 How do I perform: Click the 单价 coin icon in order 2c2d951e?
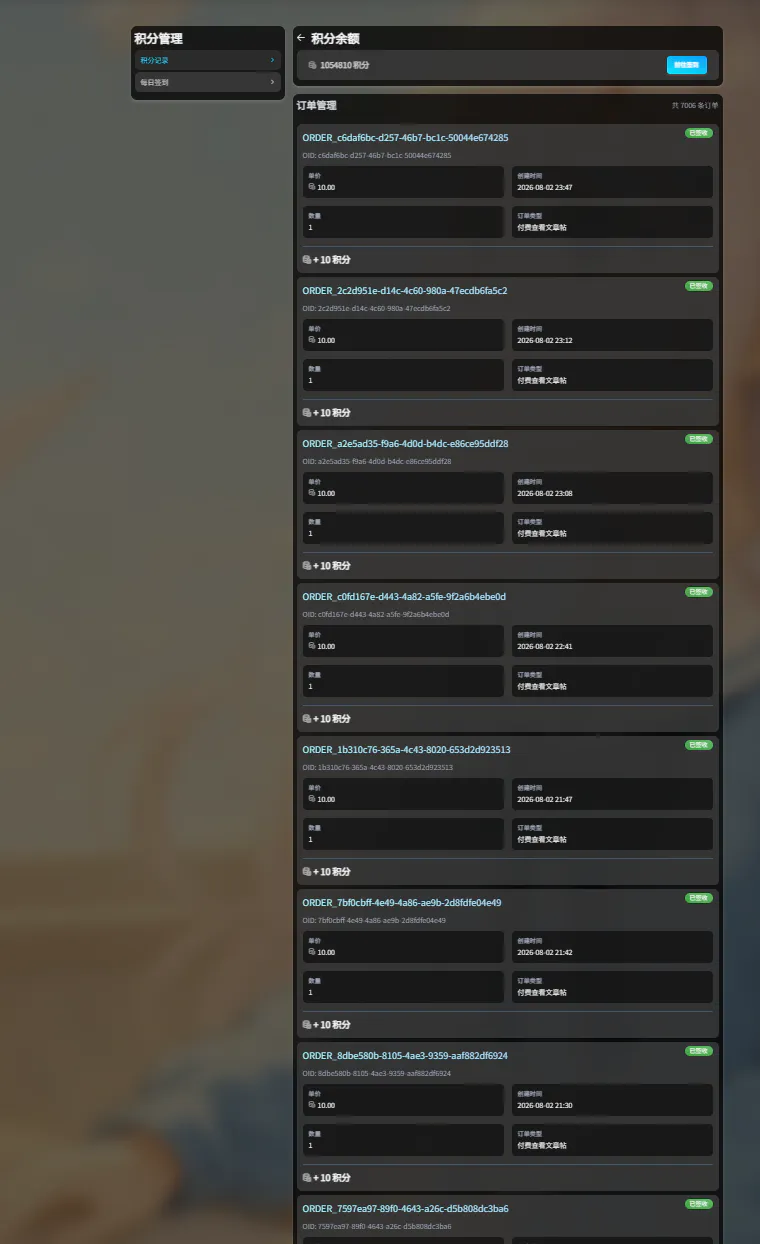pos(312,340)
